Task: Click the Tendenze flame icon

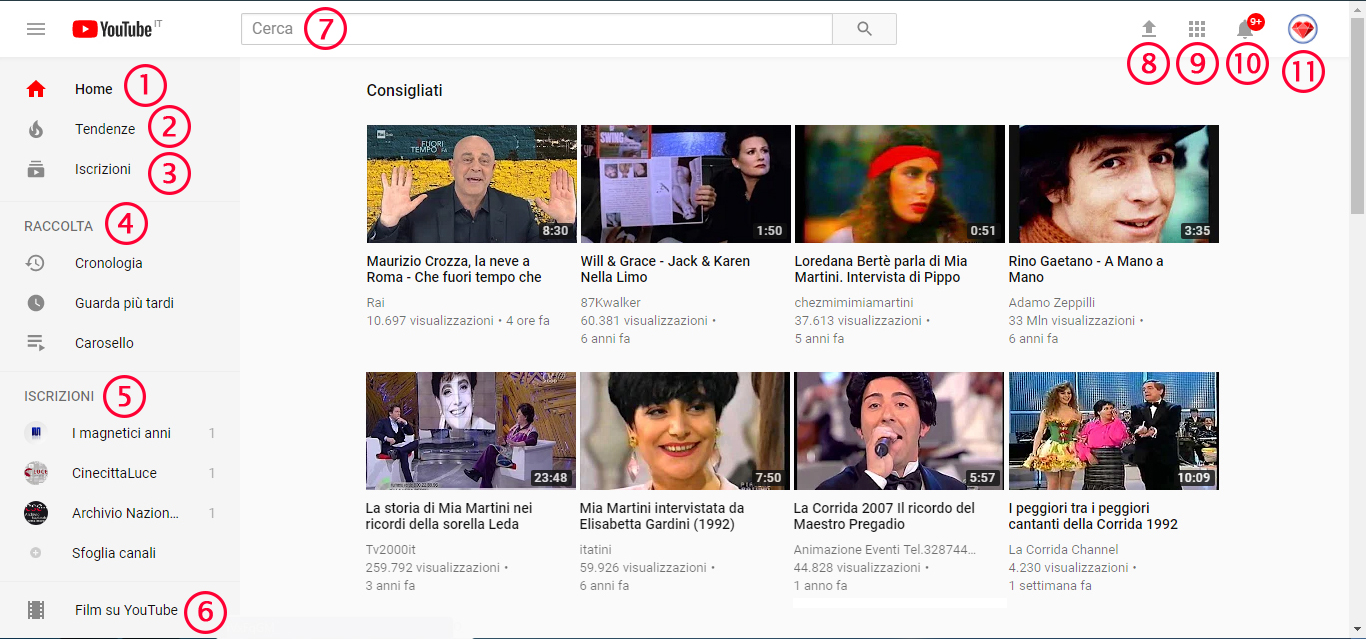Action: (36, 129)
